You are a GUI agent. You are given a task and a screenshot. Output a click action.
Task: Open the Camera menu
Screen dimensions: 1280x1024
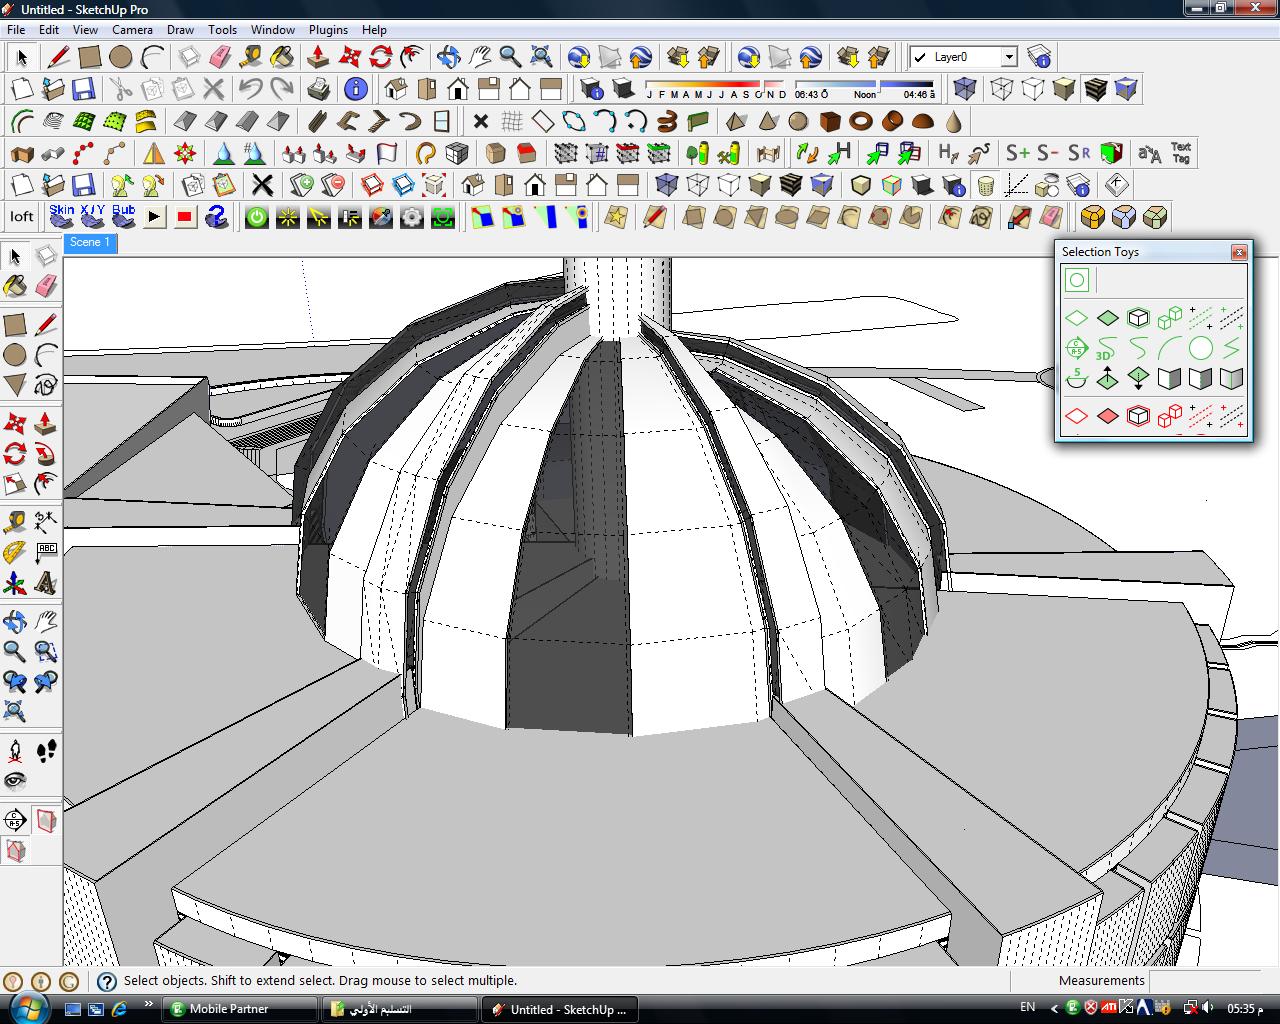132,30
